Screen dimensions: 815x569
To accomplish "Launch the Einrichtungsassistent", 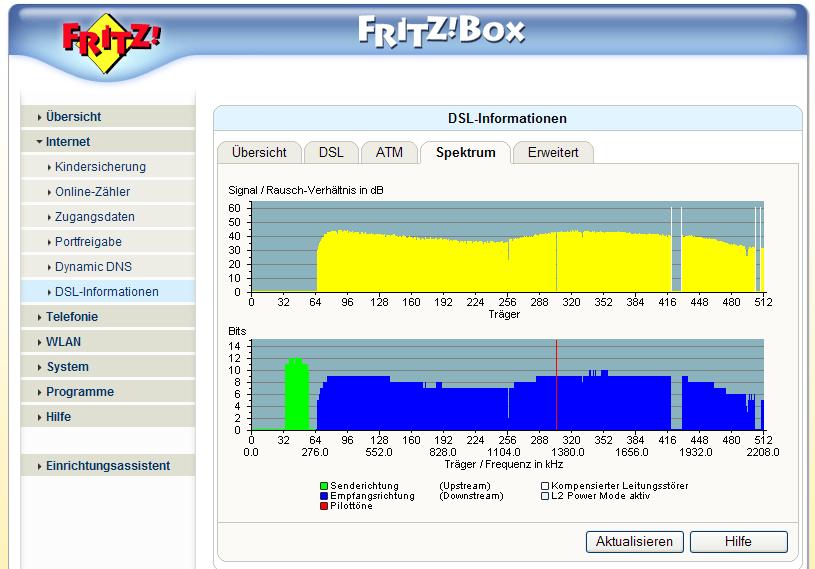I will click(x=108, y=466).
